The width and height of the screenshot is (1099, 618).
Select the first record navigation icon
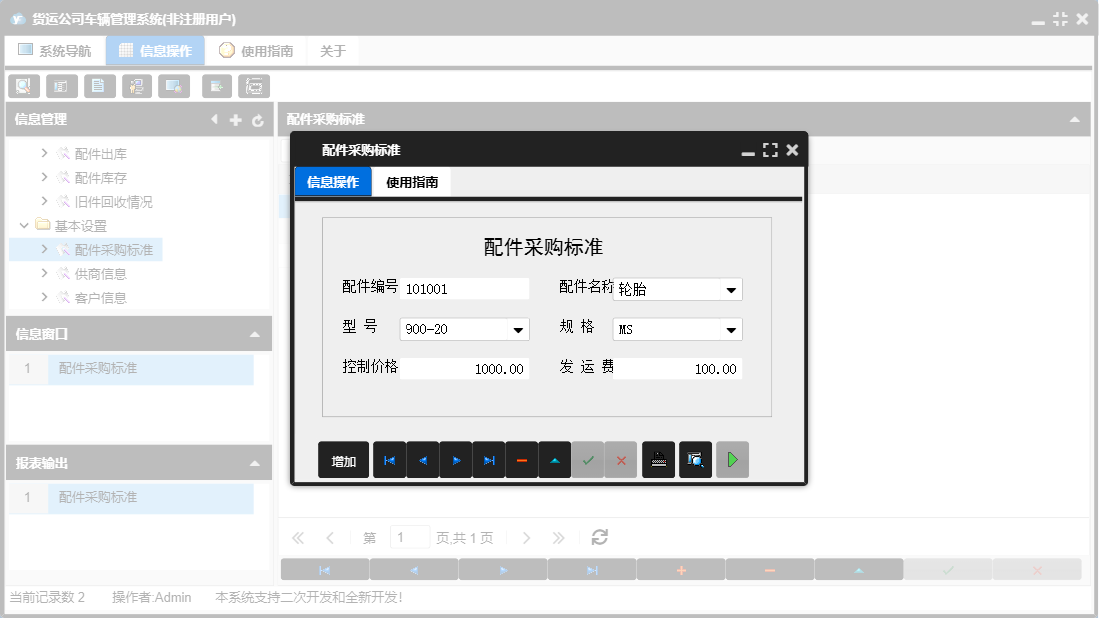coord(389,459)
